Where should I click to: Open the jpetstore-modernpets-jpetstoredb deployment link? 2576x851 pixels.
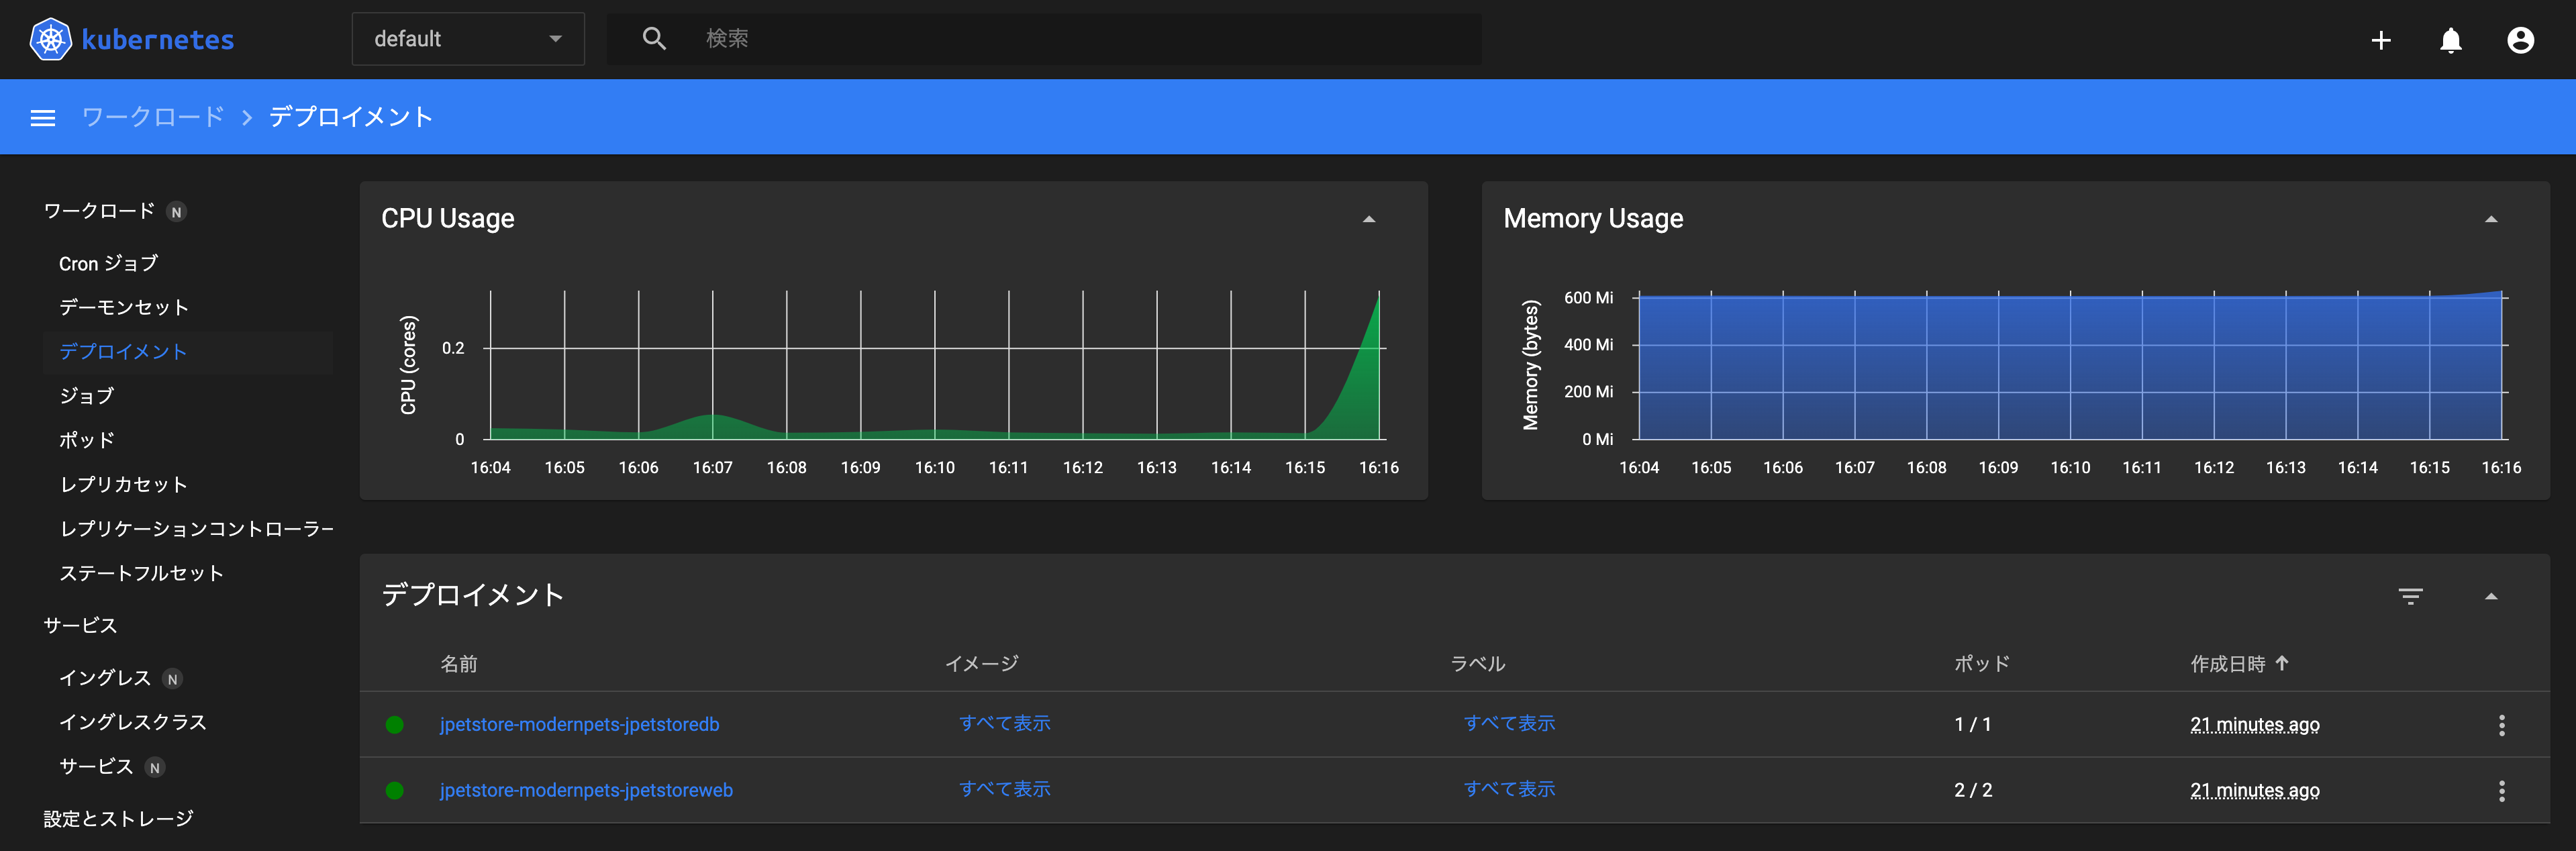tap(580, 724)
